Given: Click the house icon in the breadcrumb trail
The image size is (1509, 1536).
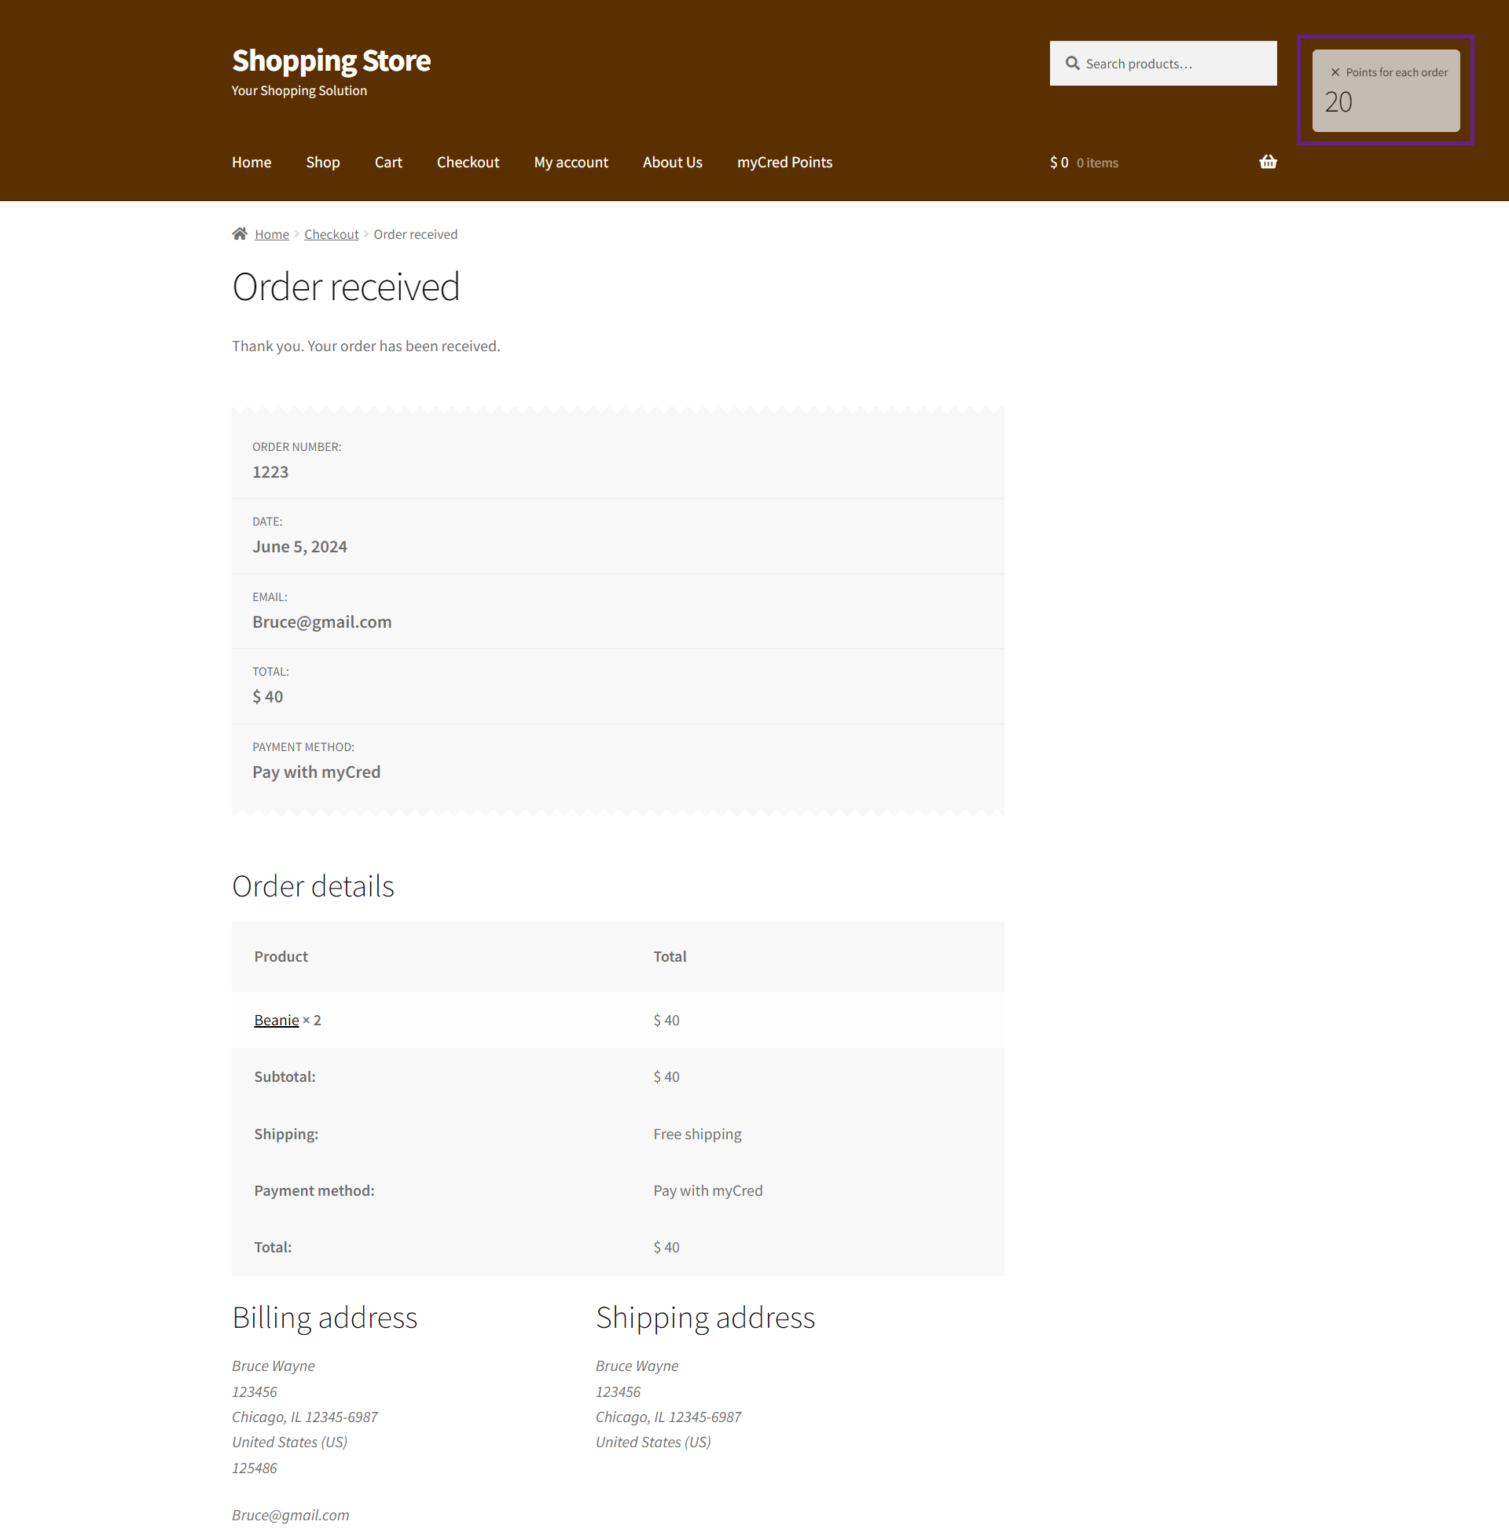Looking at the screenshot, I should coord(239,233).
